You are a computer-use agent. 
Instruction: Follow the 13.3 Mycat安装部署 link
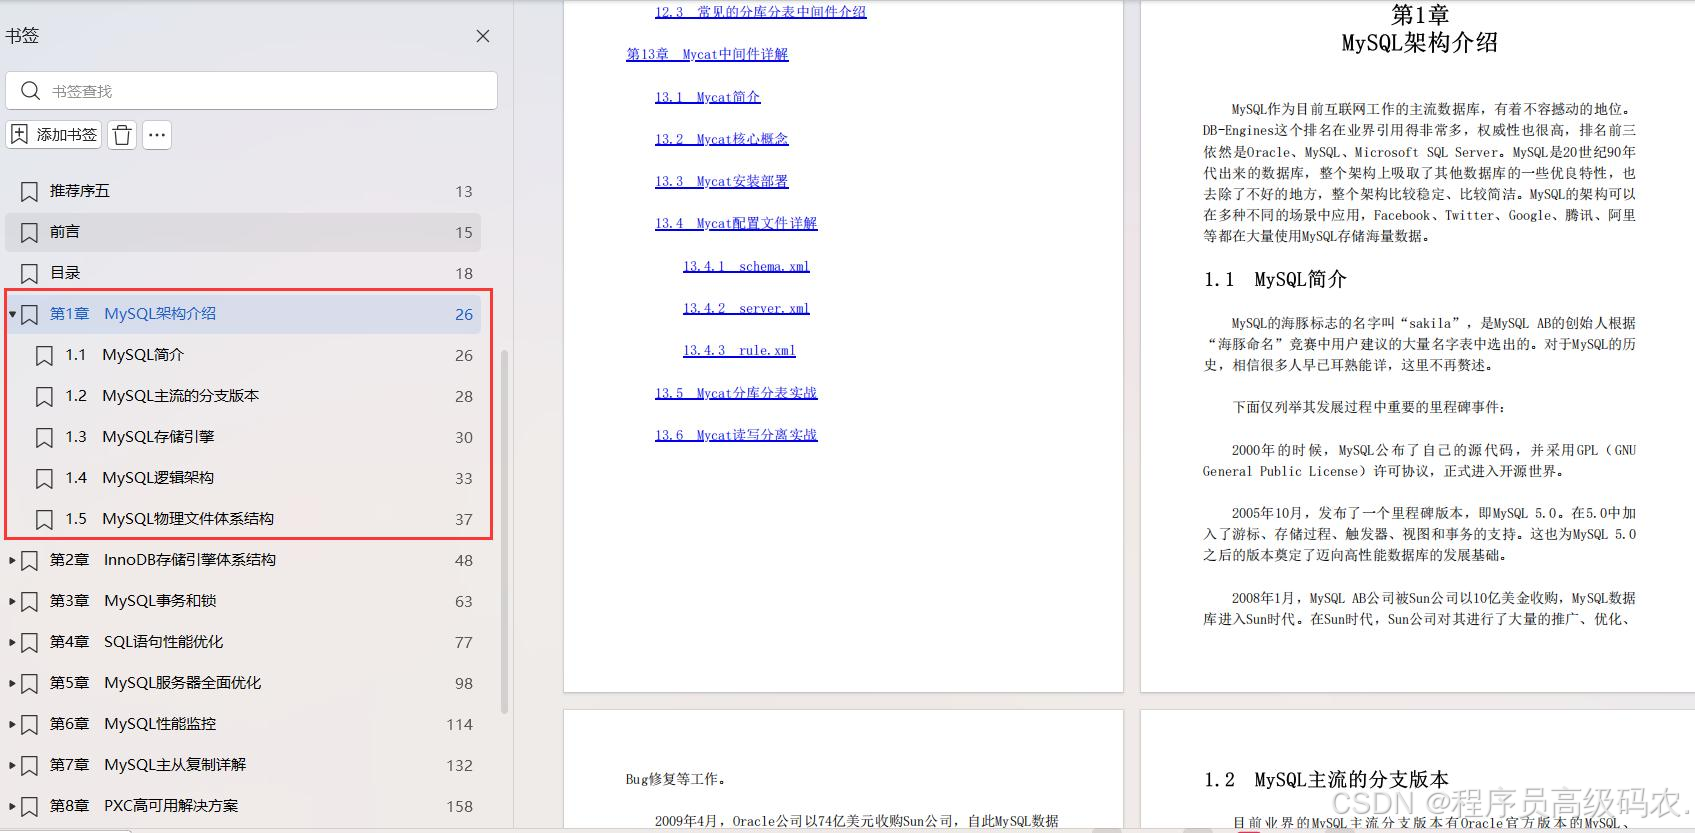[x=721, y=181]
